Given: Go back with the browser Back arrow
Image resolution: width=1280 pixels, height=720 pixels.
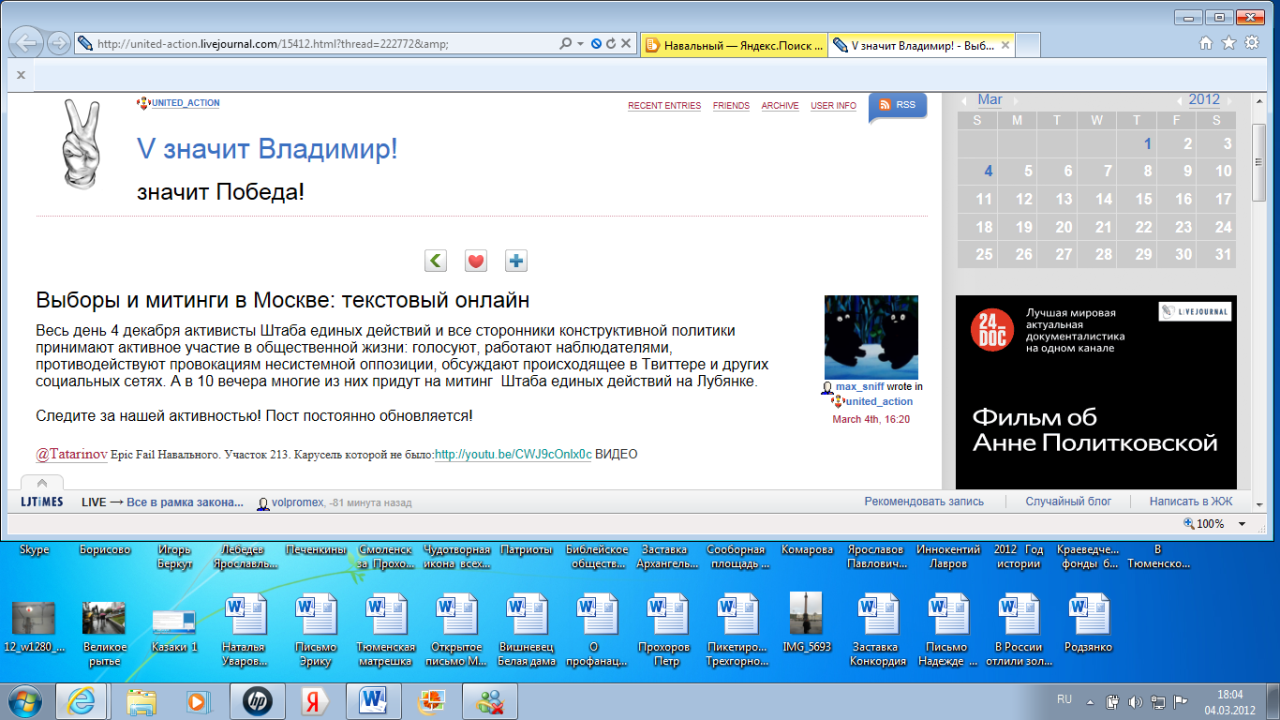Looking at the screenshot, I should point(28,43).
